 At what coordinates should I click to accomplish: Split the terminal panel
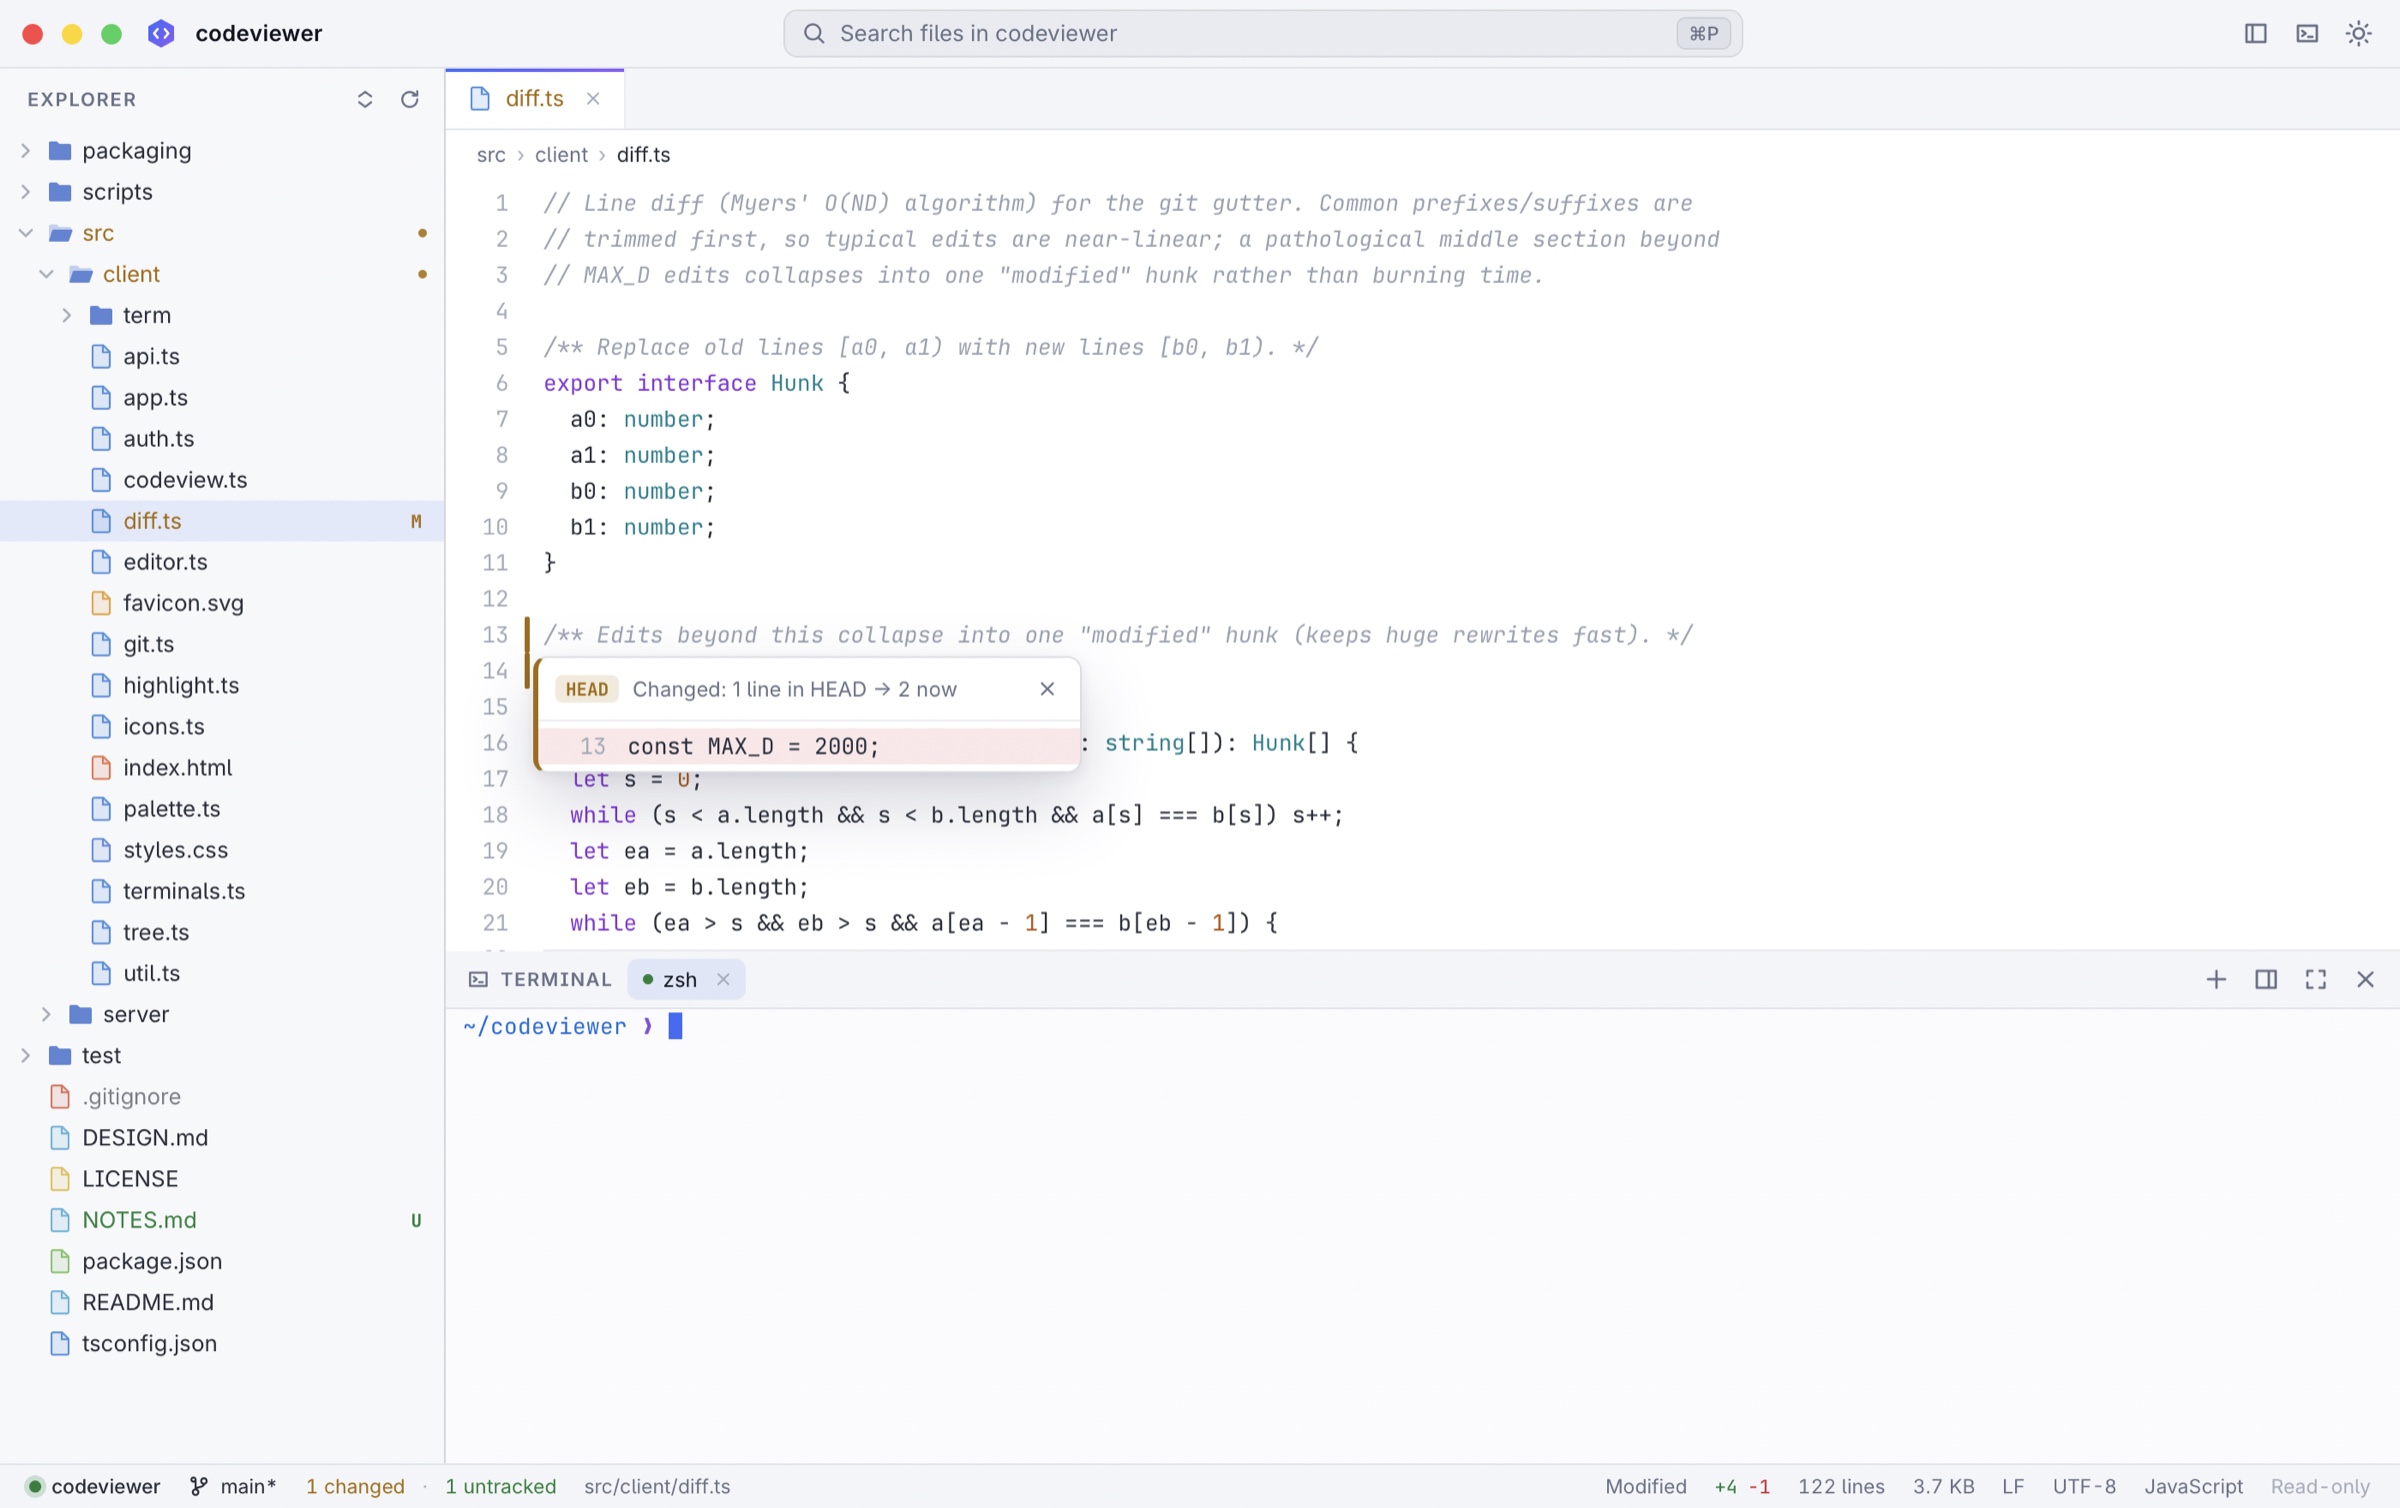tap(2266, 979)
